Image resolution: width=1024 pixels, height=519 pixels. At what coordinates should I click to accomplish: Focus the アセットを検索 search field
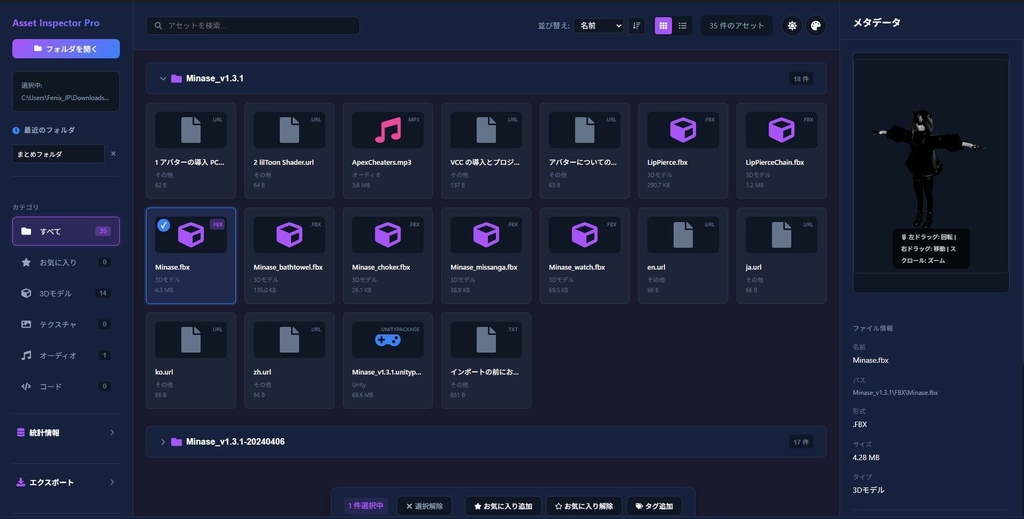coord(253,25)
